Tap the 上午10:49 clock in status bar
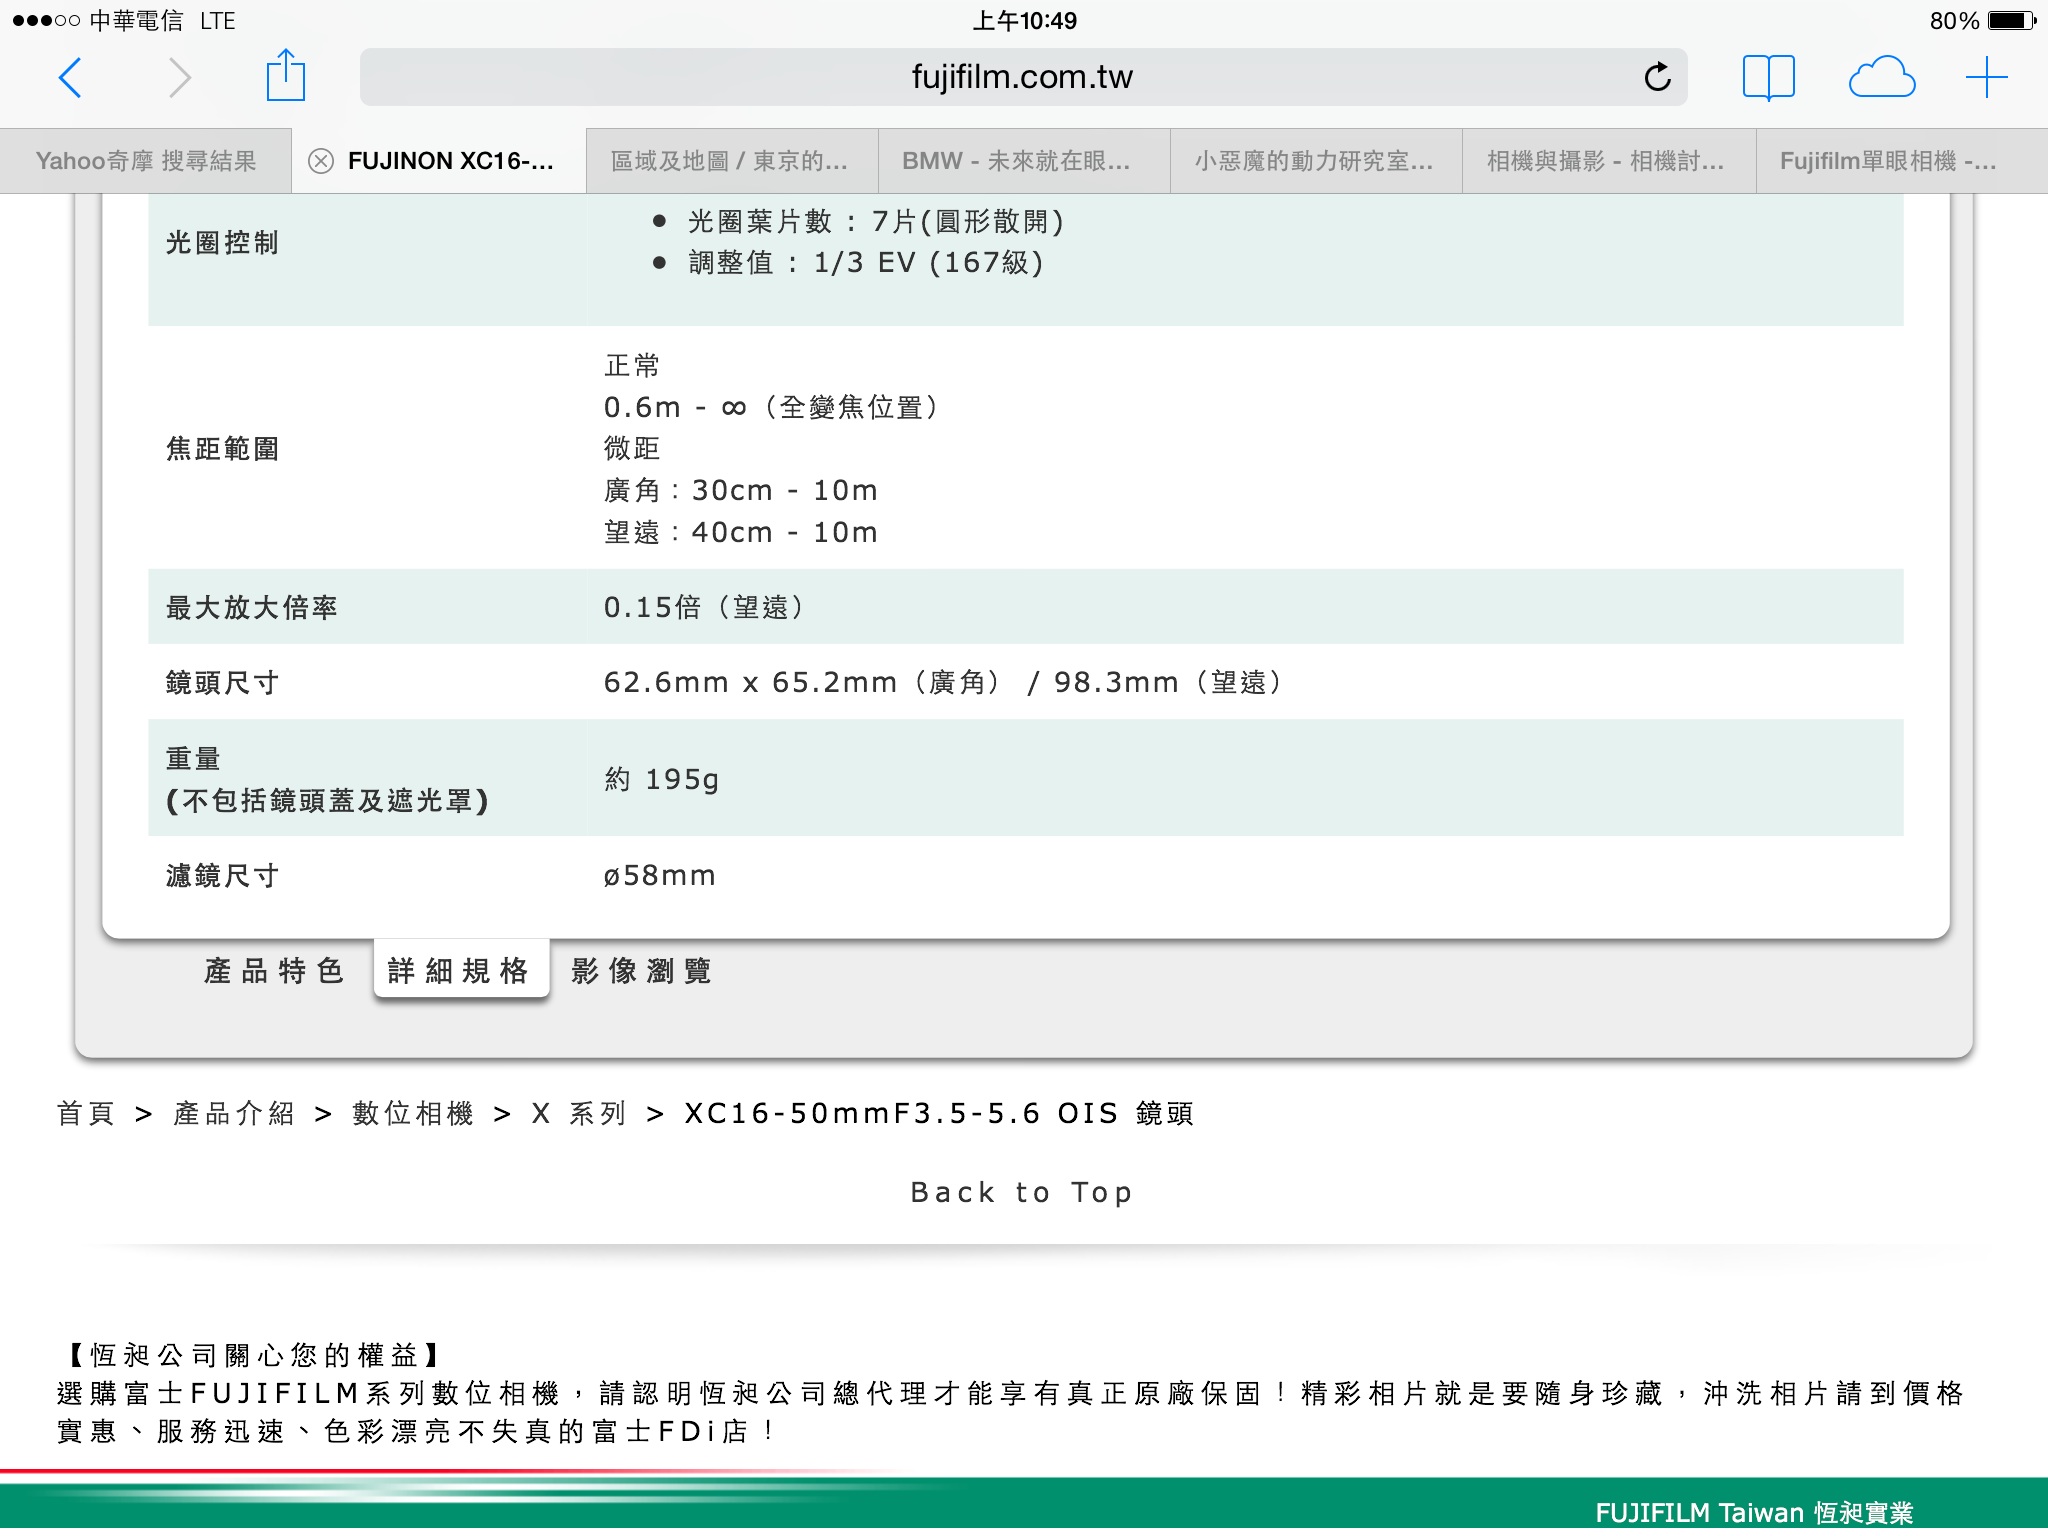The height and width of the screenshot is (1536, 2048). pos(1024,21)
